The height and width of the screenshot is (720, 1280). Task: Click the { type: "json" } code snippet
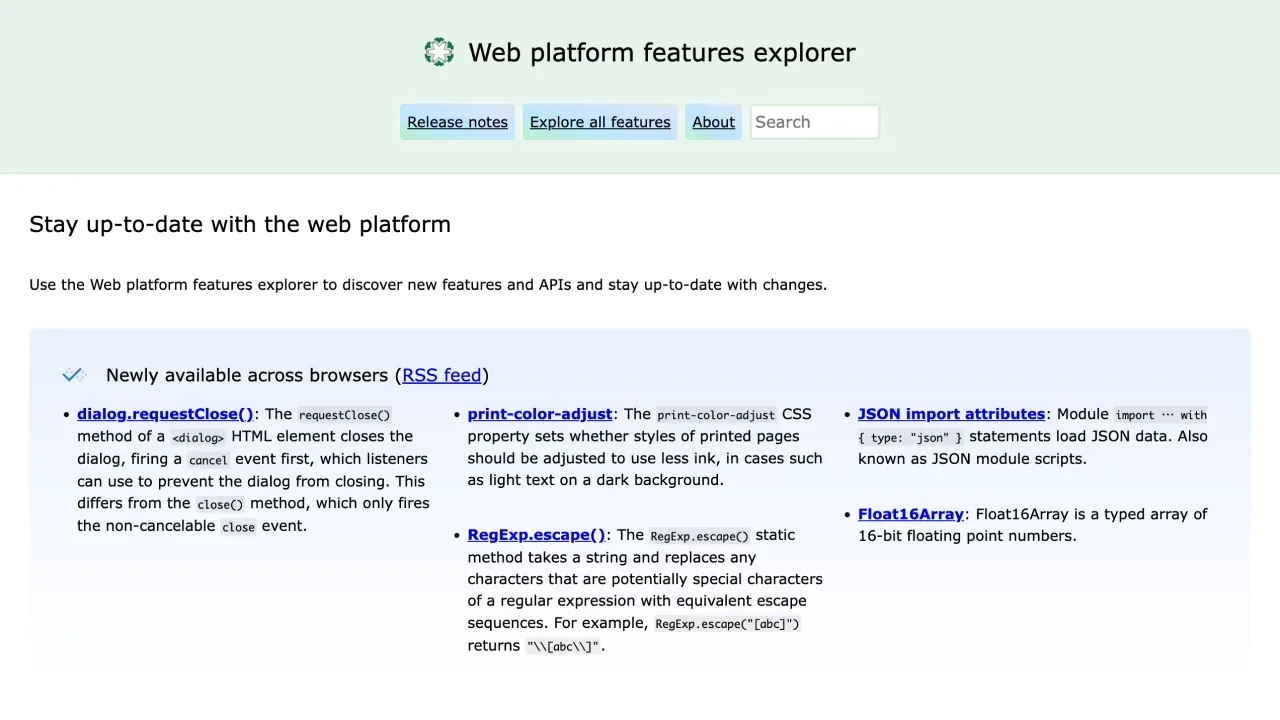(910, 437)
